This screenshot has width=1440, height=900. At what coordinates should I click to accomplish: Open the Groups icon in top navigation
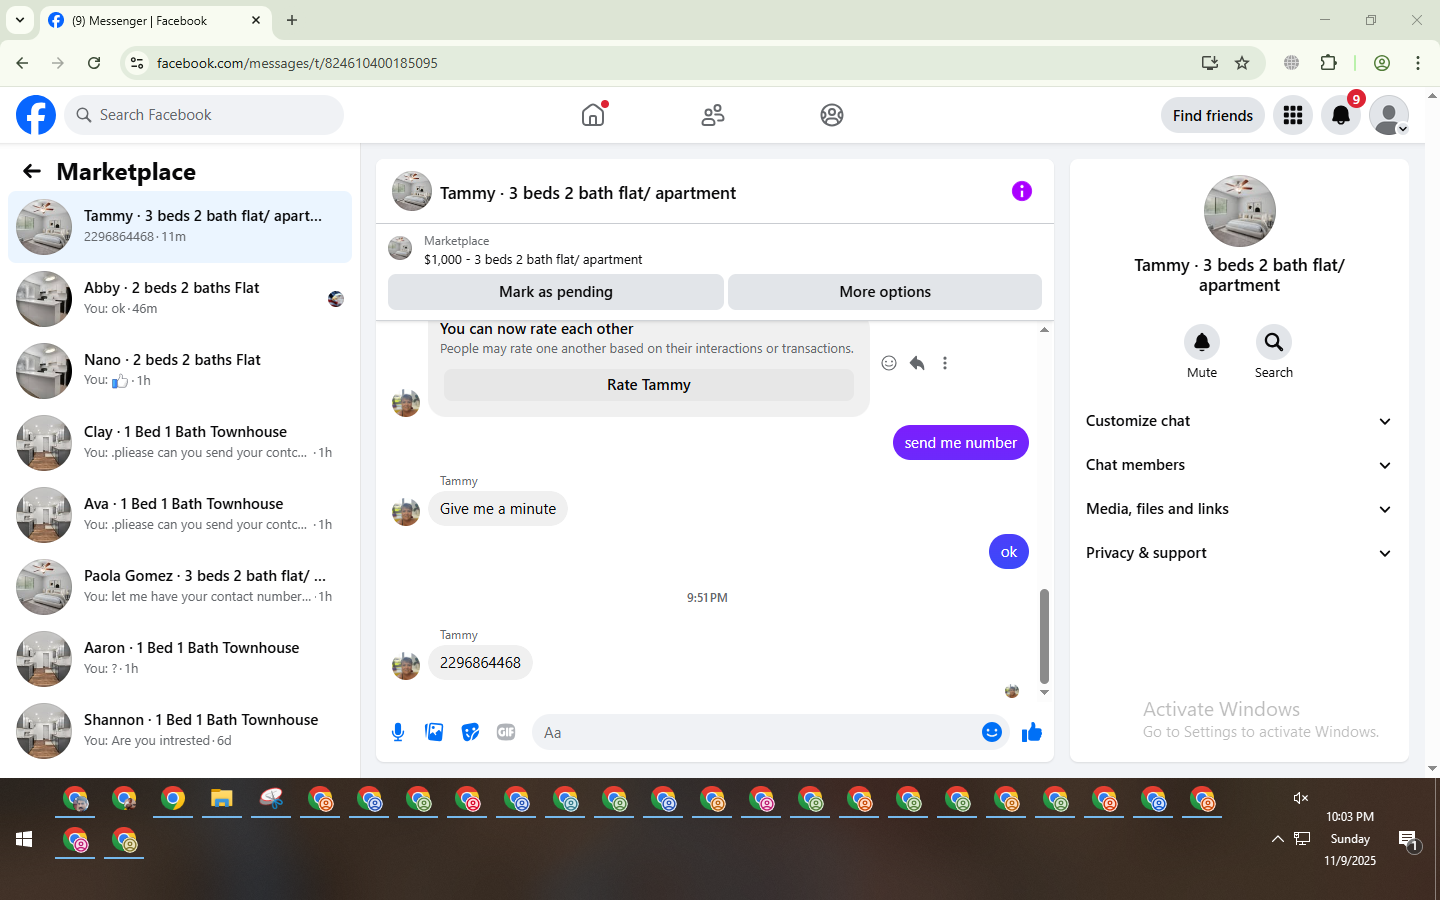[x=832, y=115]
